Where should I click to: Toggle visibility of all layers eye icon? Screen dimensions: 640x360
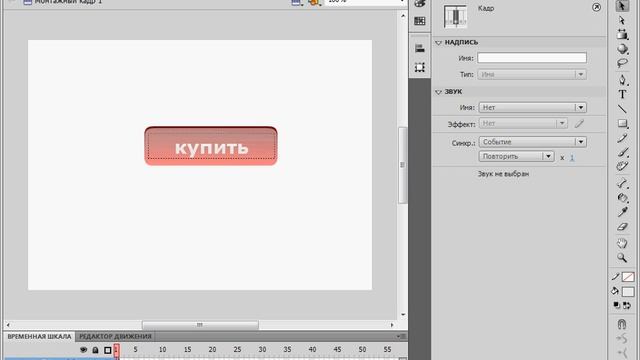(83, 350)
